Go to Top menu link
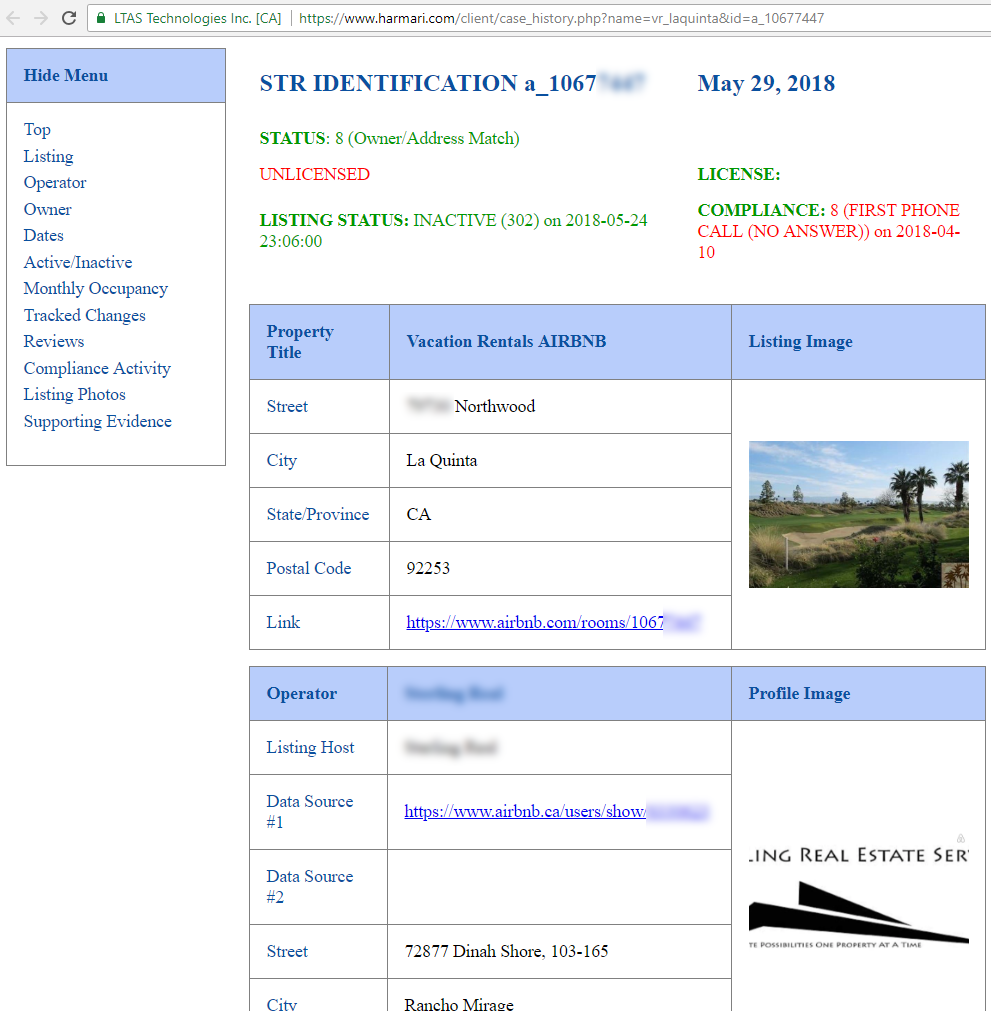This screenshot has height=1011, width=991. [x=37, y=130]
